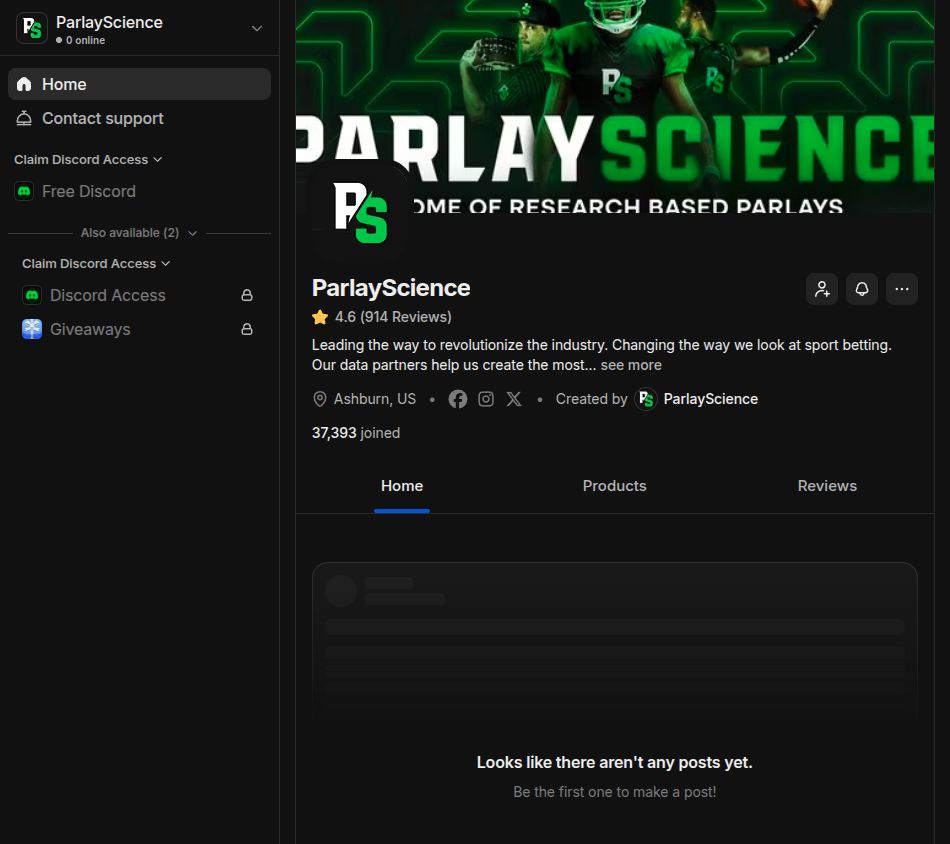Expand description with the see more link
The image size is (950, 844).
coord(631,365)
